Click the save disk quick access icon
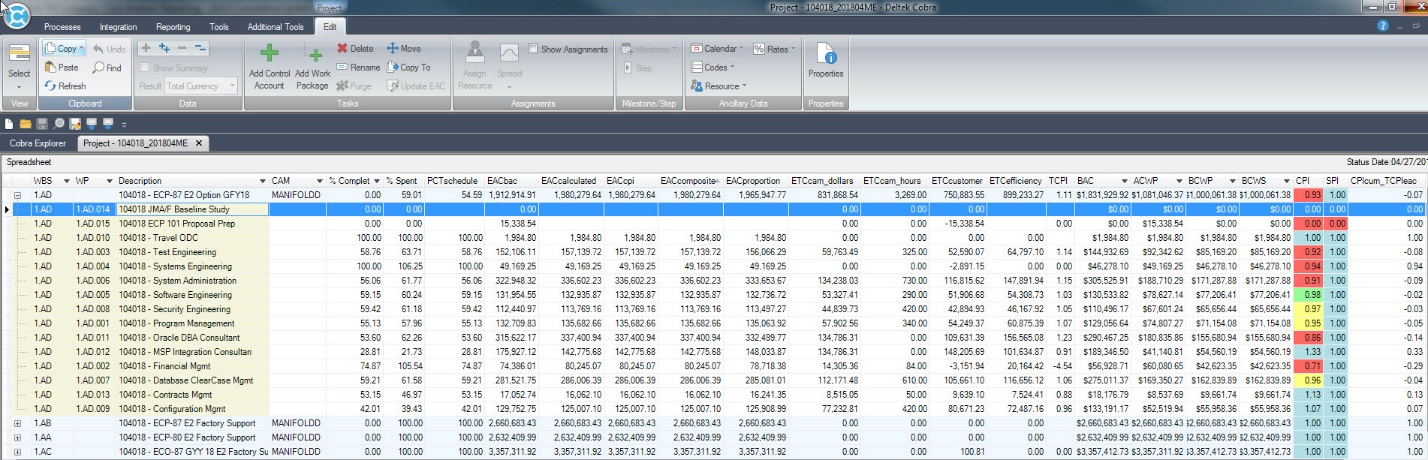1428x460 pixels. pyautogui.click(x=42, y=124)
